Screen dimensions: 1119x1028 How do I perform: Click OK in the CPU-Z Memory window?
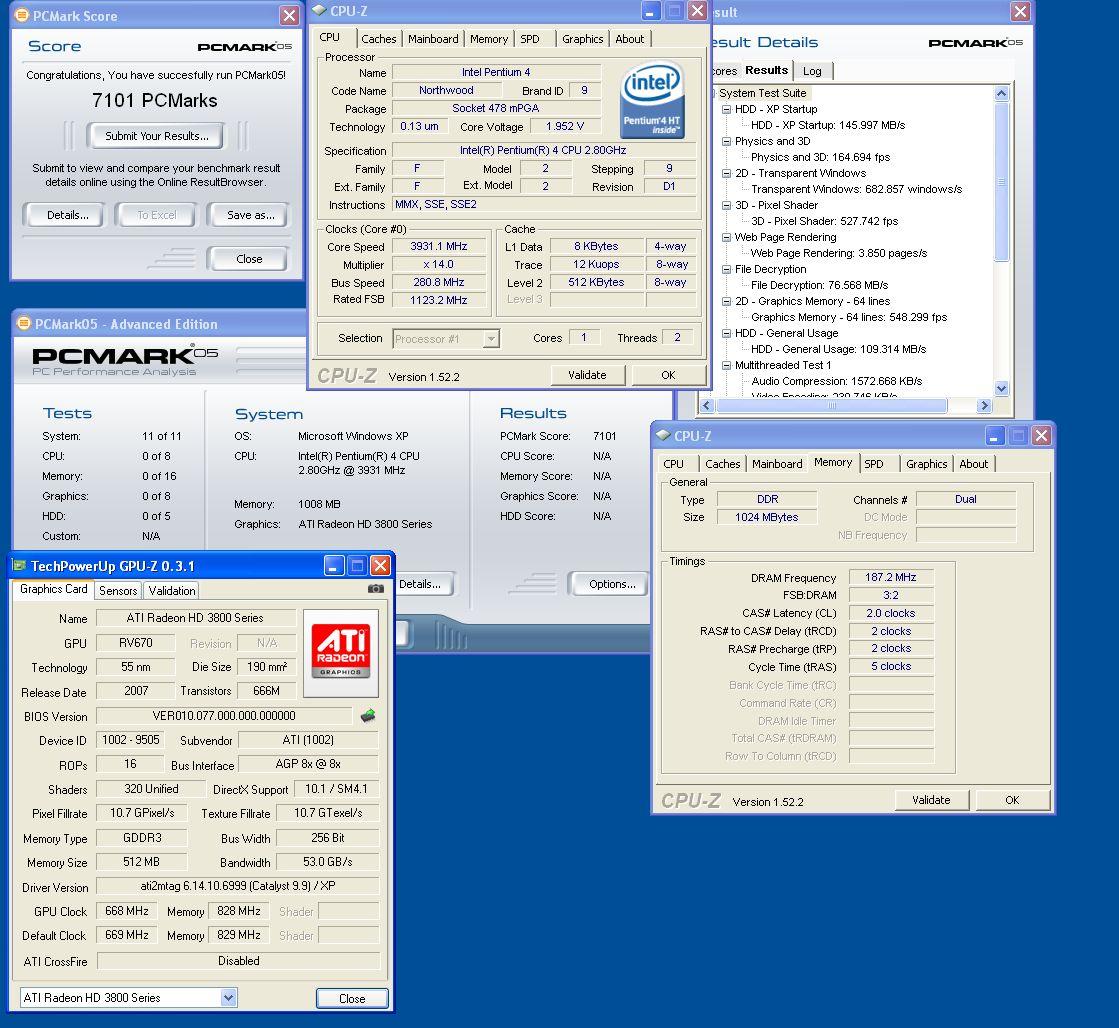[1012, 800]
